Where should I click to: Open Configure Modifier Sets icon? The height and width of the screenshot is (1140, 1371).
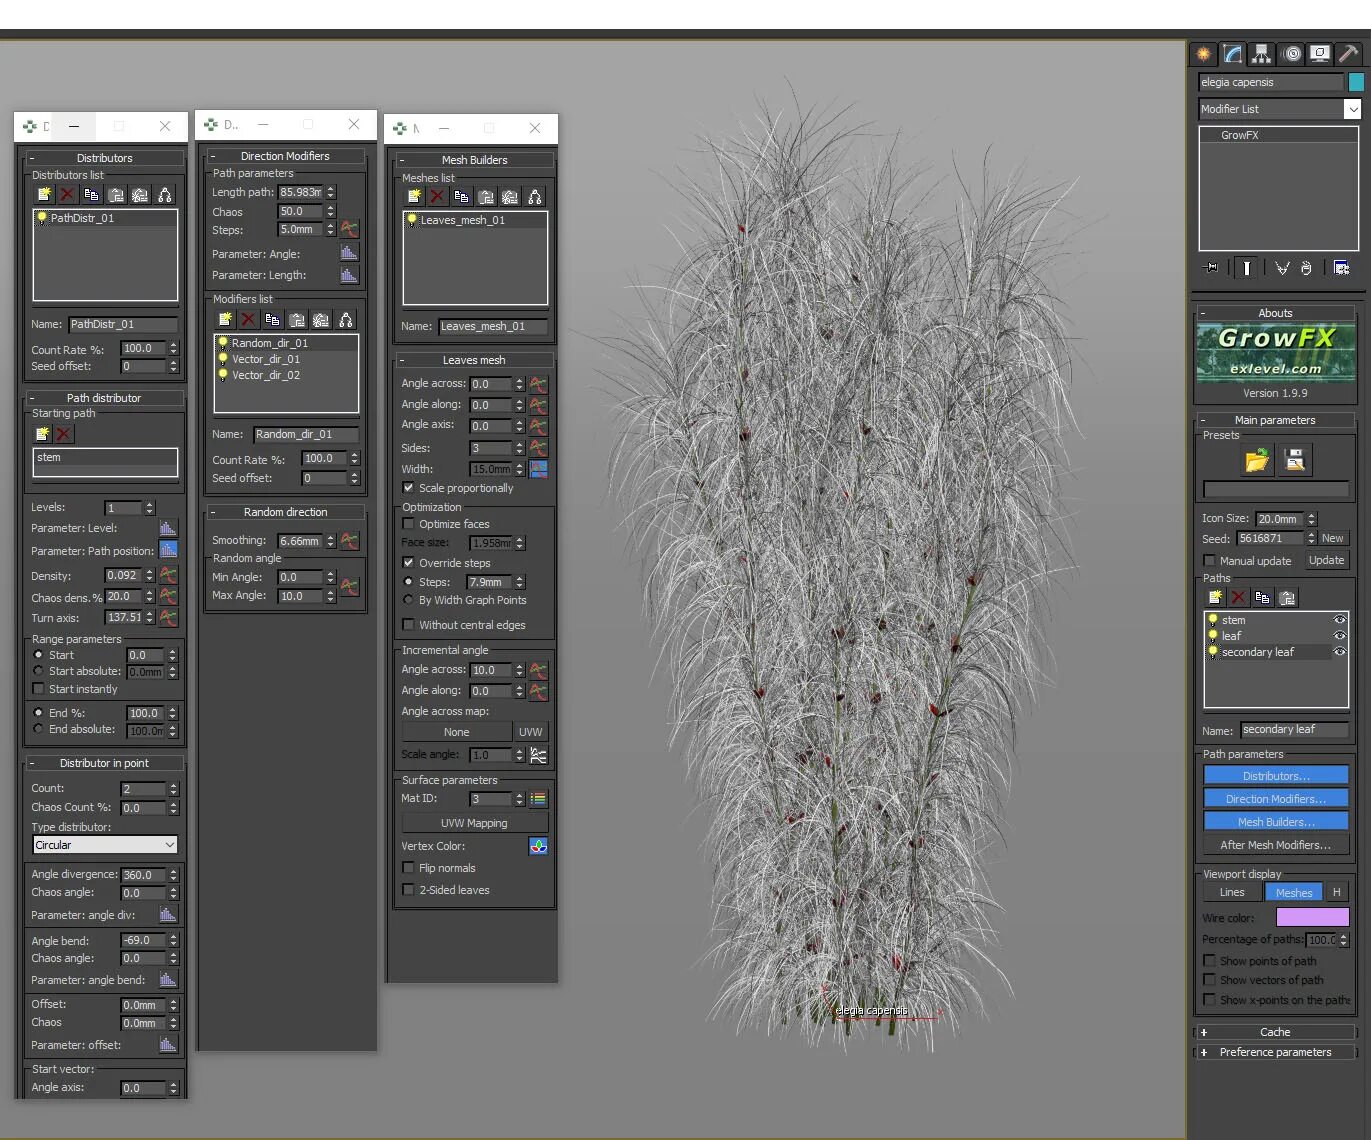1342,267
